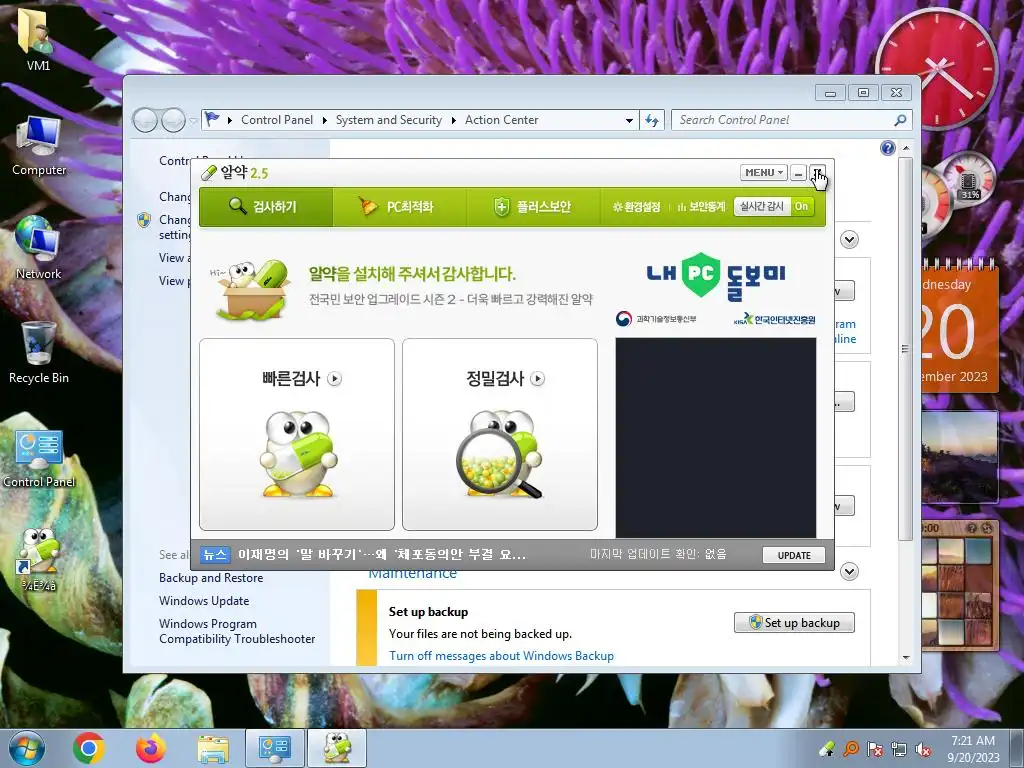Viewport: 1024px width, 768px height.
Task: Open the MENU dropdown in ALYac
Action: [x=763, y=172]
